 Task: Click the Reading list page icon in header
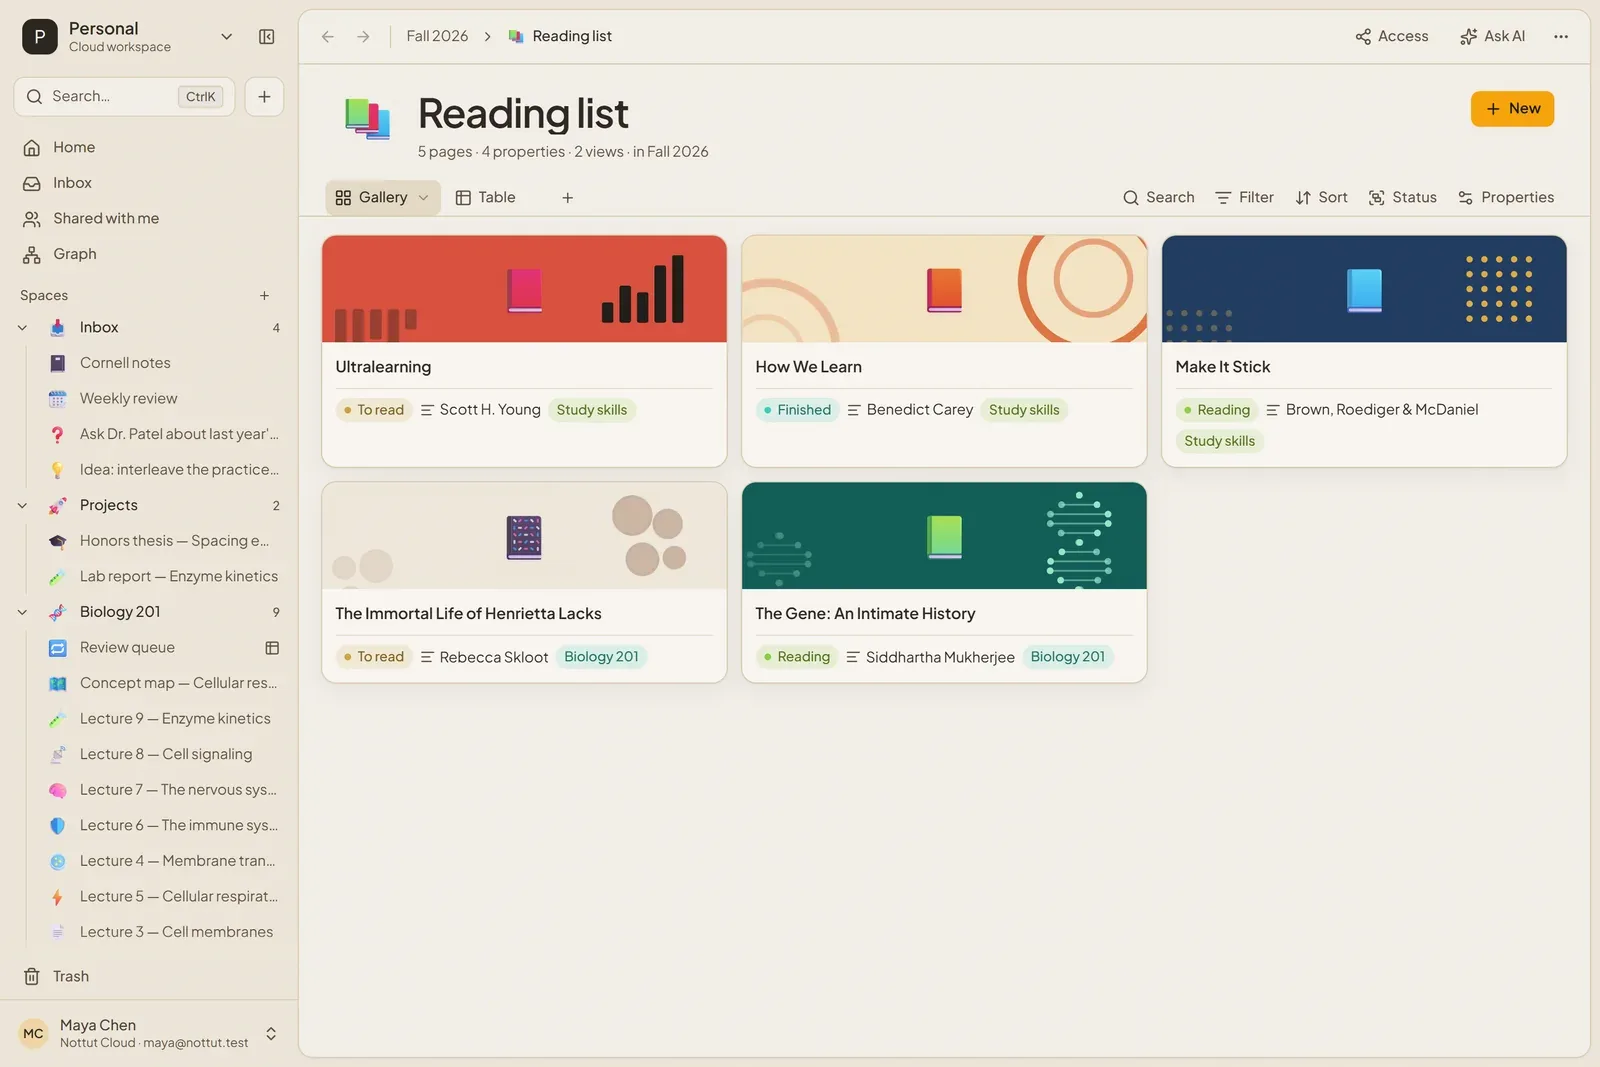tap(367, 118)
